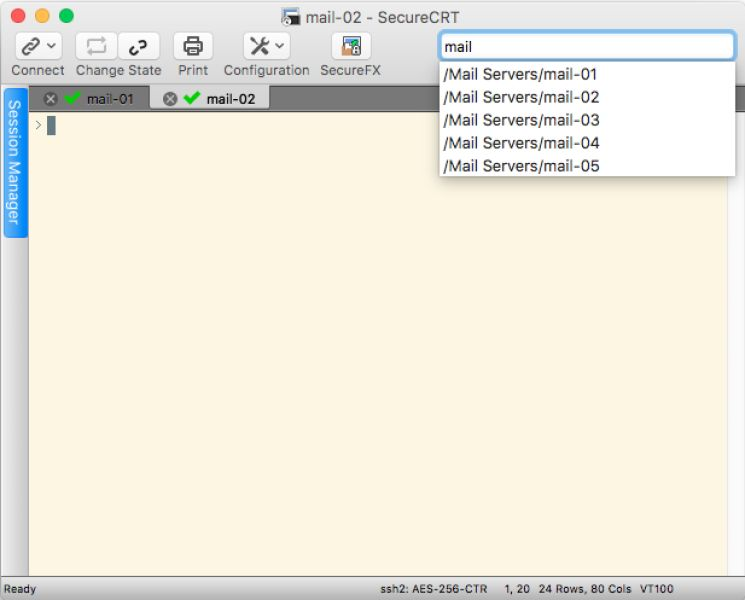Open the Connect dropdown arrow
Viewport: 745px width, 600px height.
[51, 46]
